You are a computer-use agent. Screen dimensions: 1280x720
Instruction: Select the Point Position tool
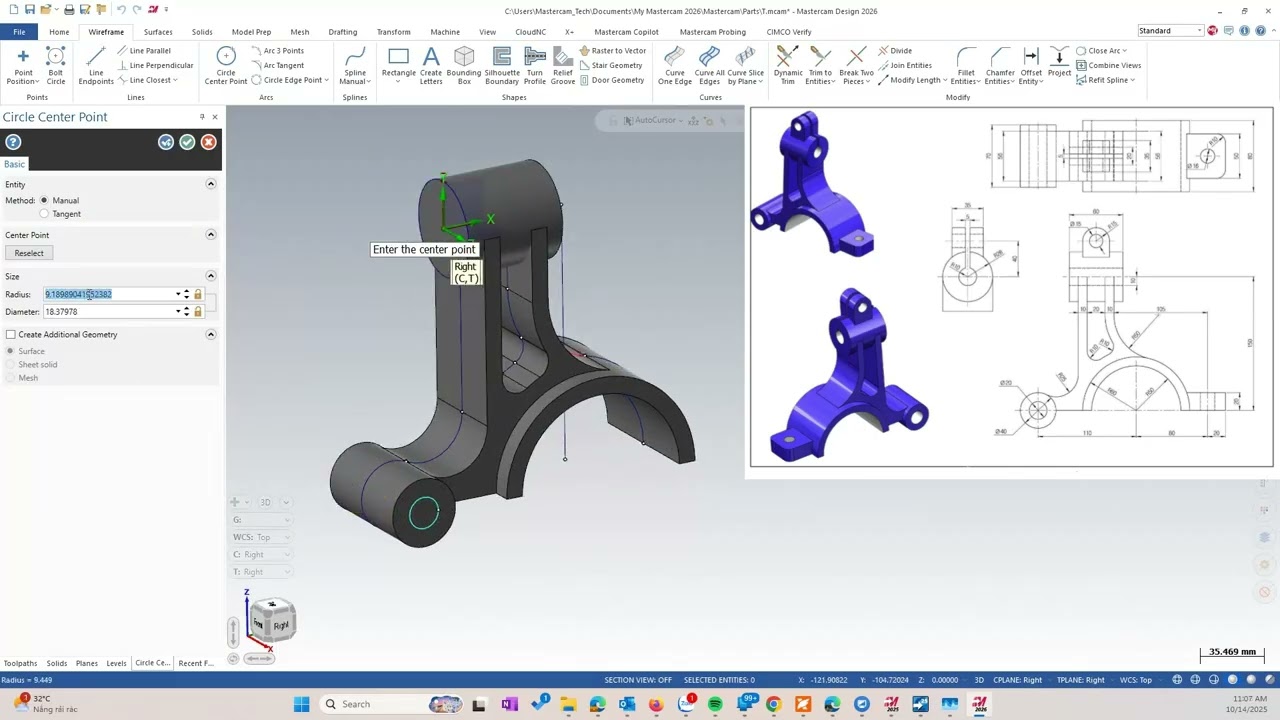coord(23,65)
